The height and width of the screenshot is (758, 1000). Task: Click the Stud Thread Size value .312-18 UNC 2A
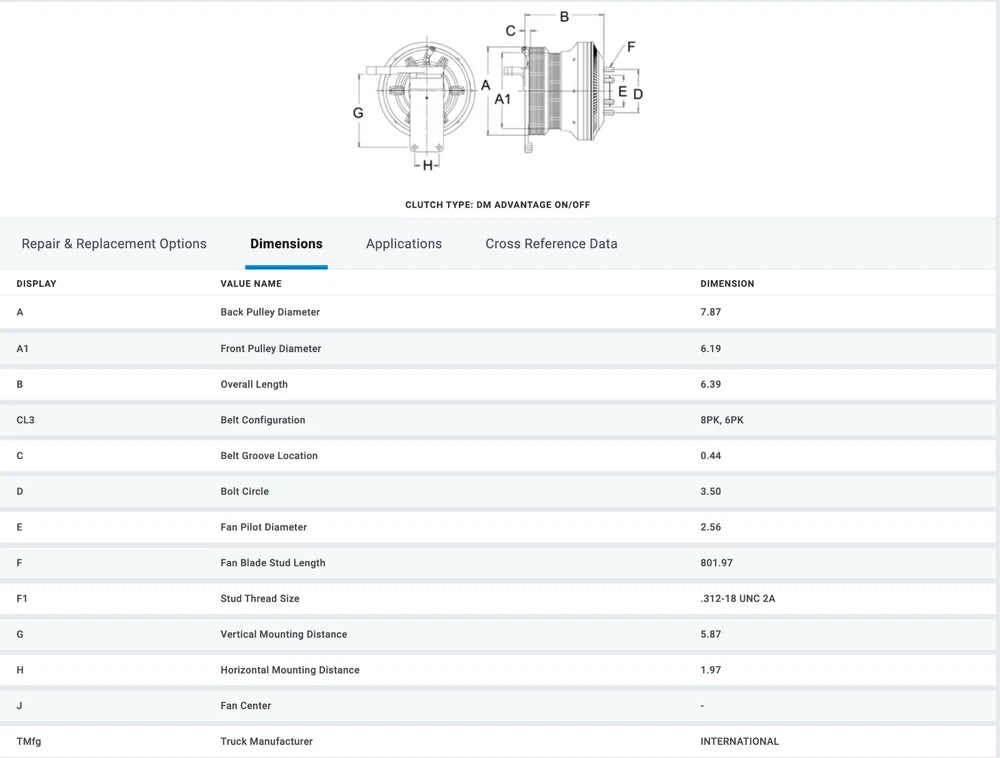[x=738, y=599]
